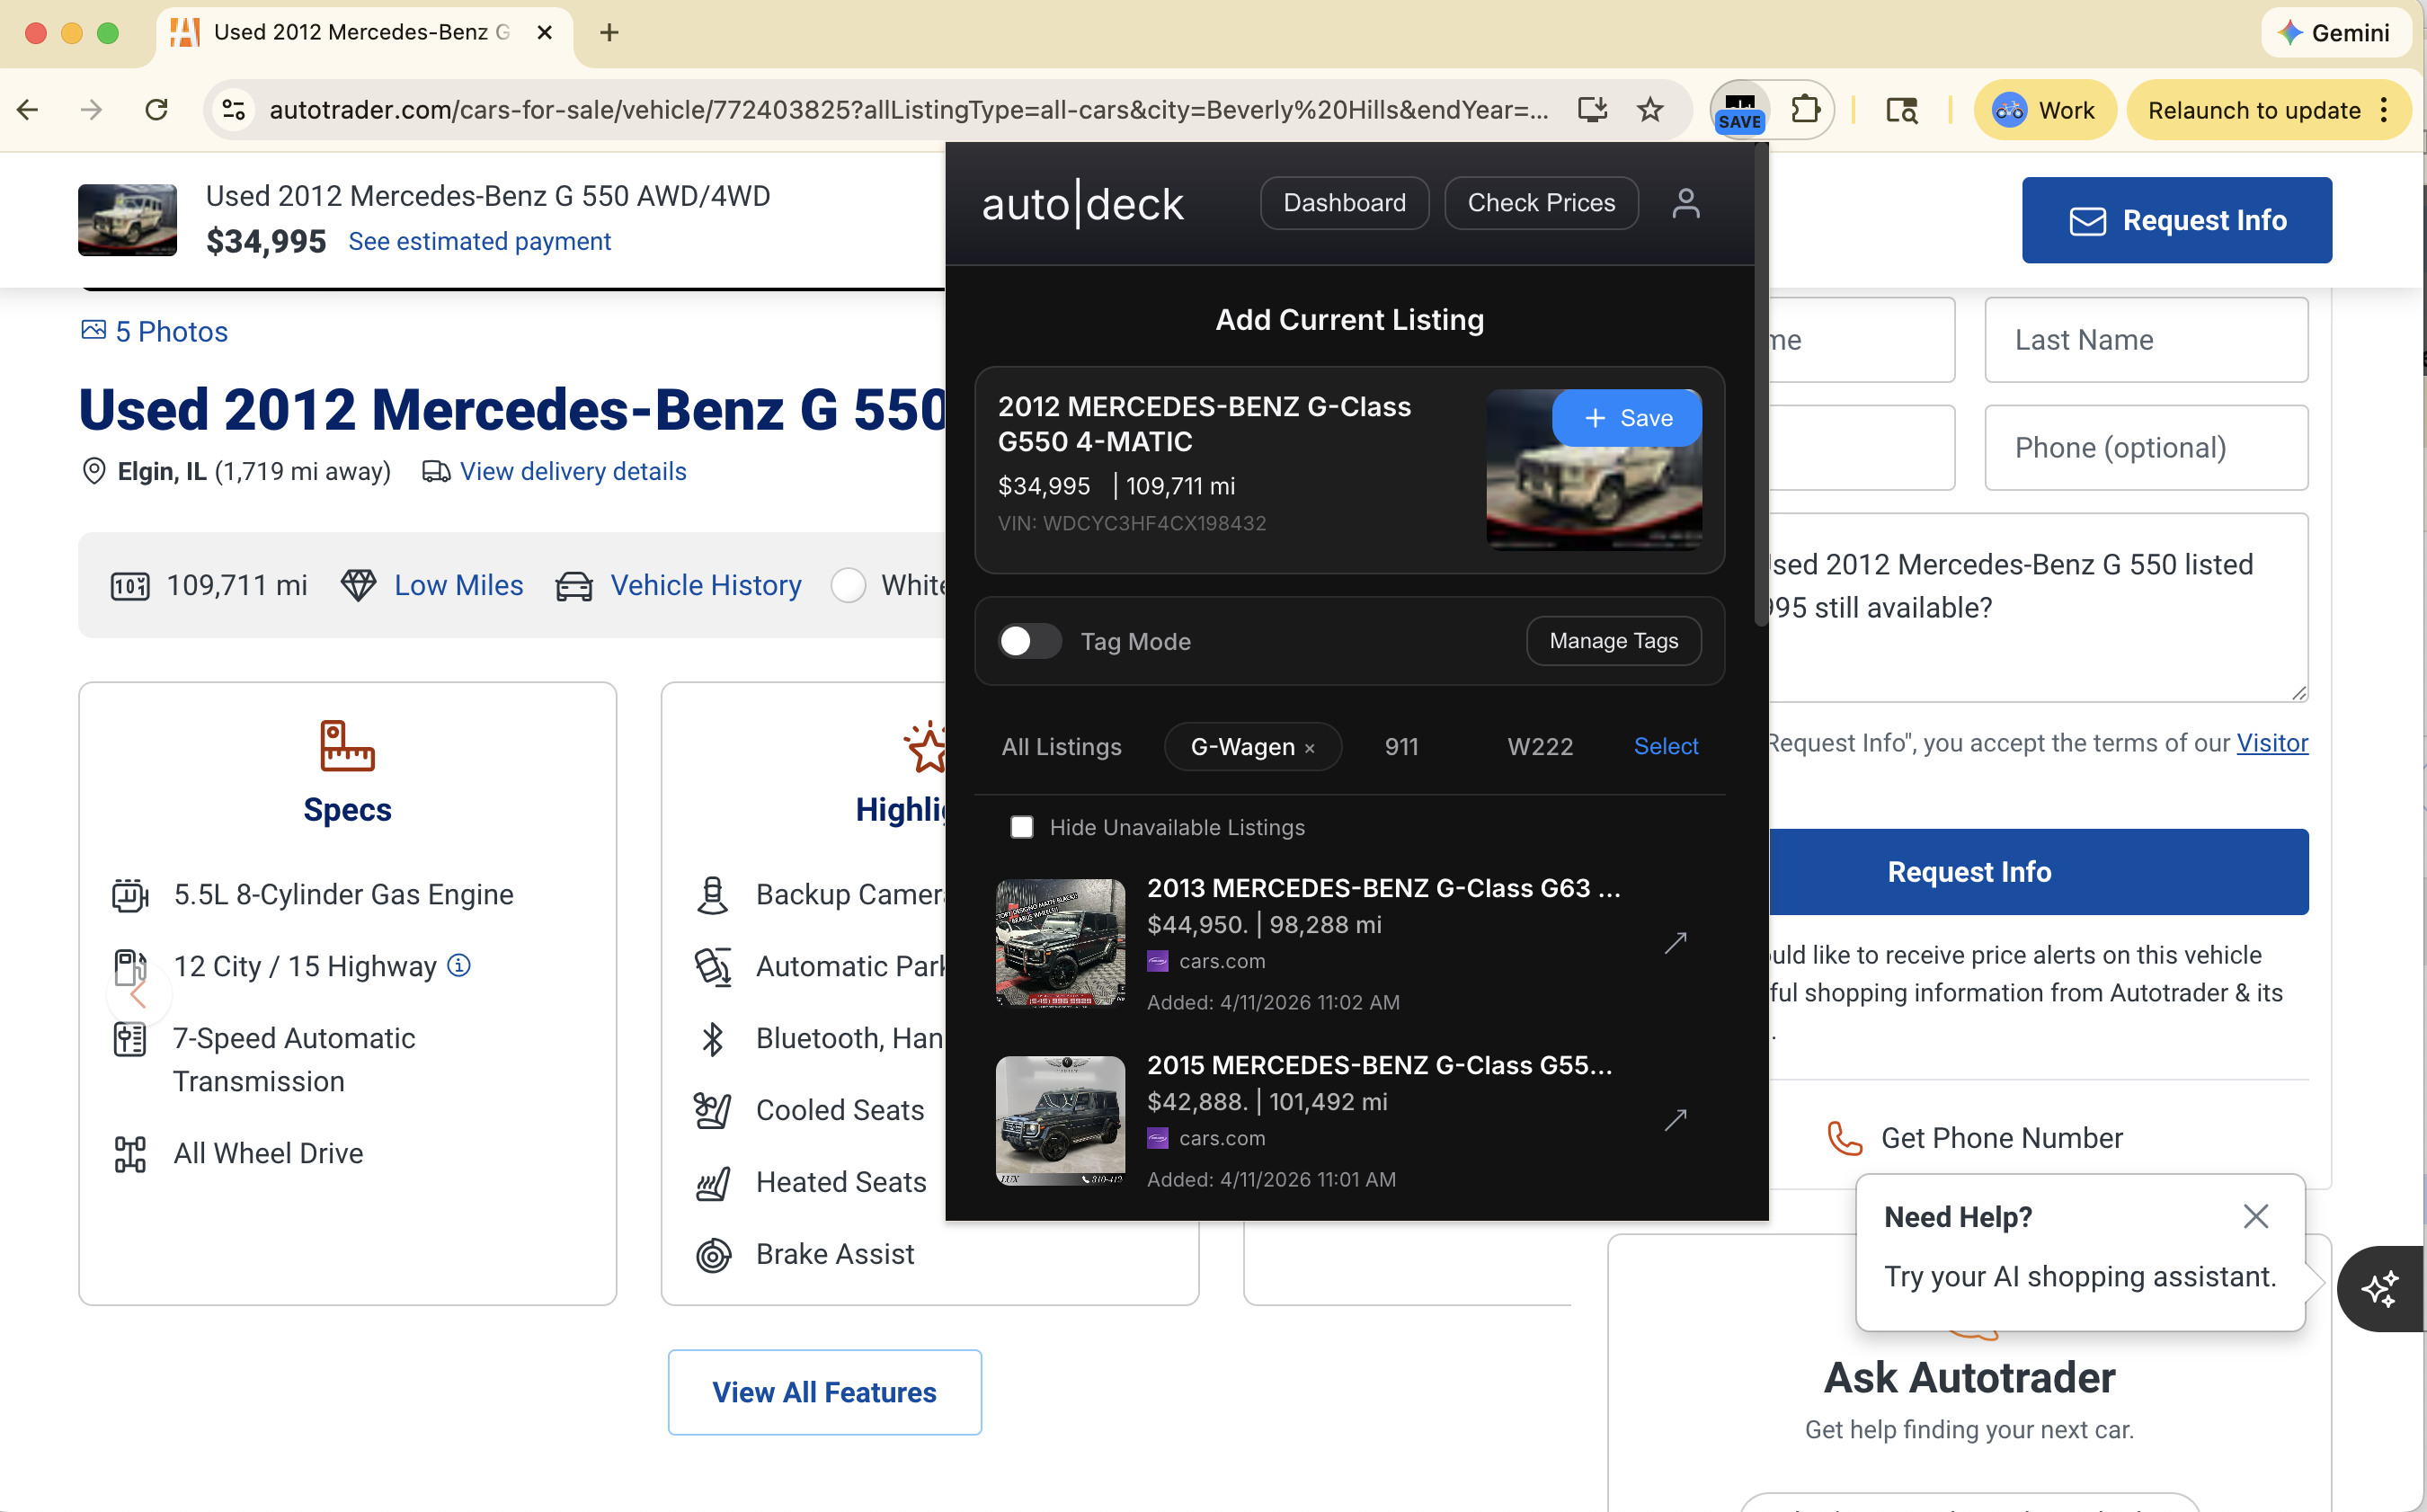Remove the G-Wagen tag filter
This screenshot has width=2427, height=1512.
coord(1310,747)
